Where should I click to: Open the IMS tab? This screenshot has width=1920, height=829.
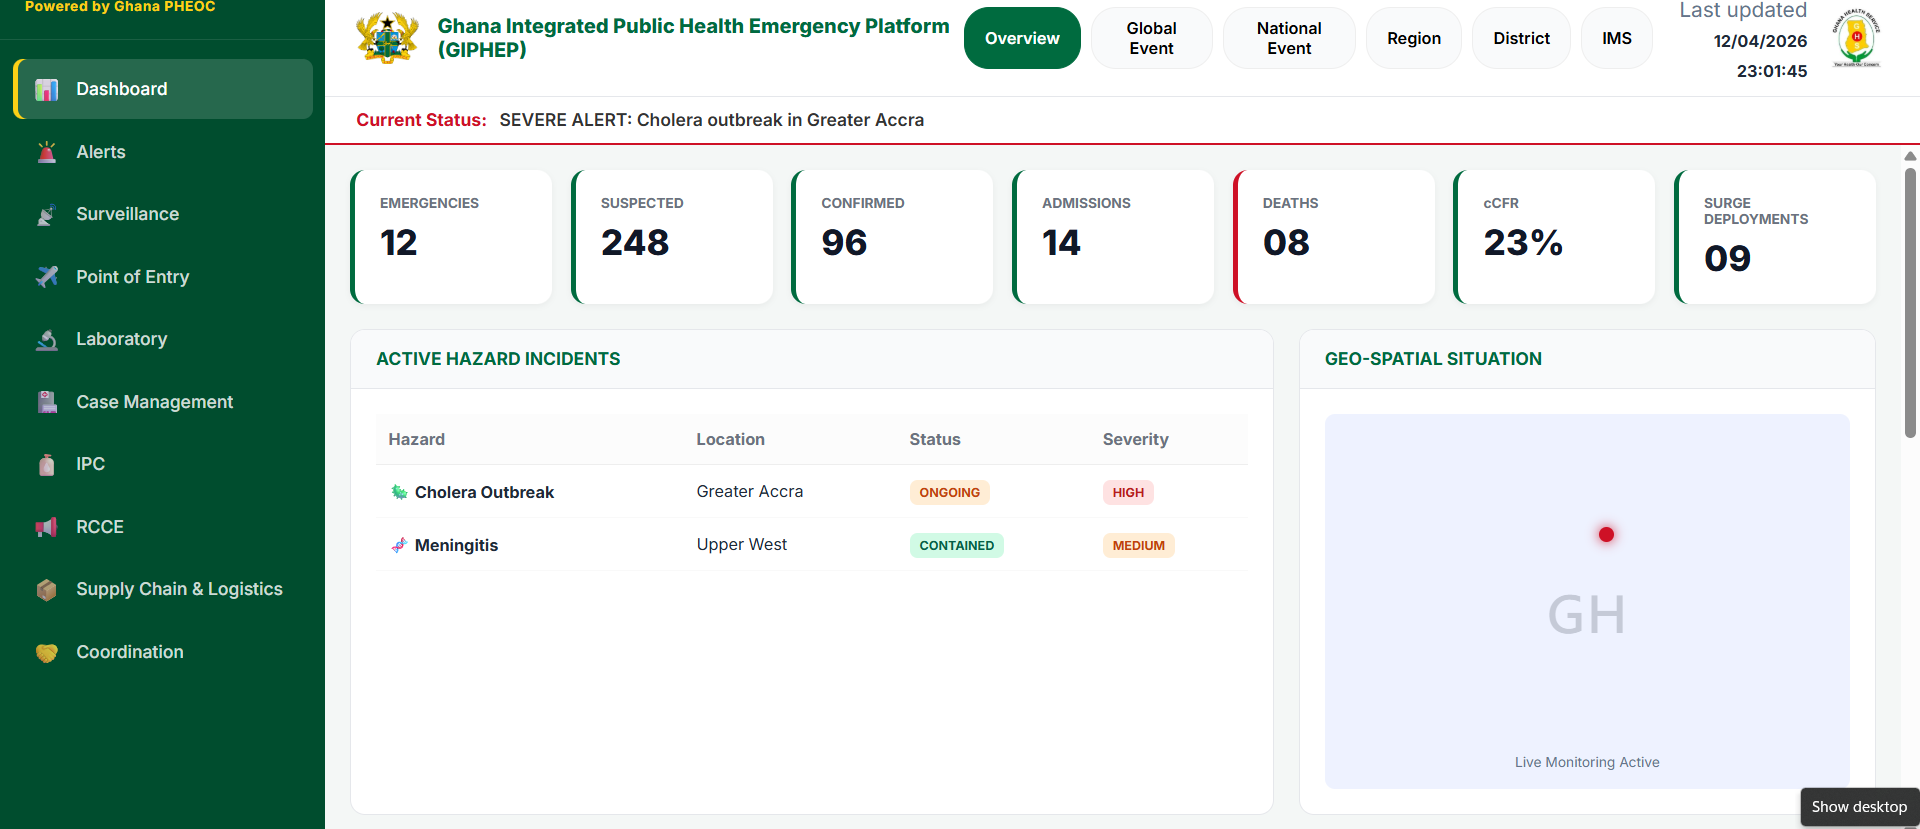click(1617, 38)
